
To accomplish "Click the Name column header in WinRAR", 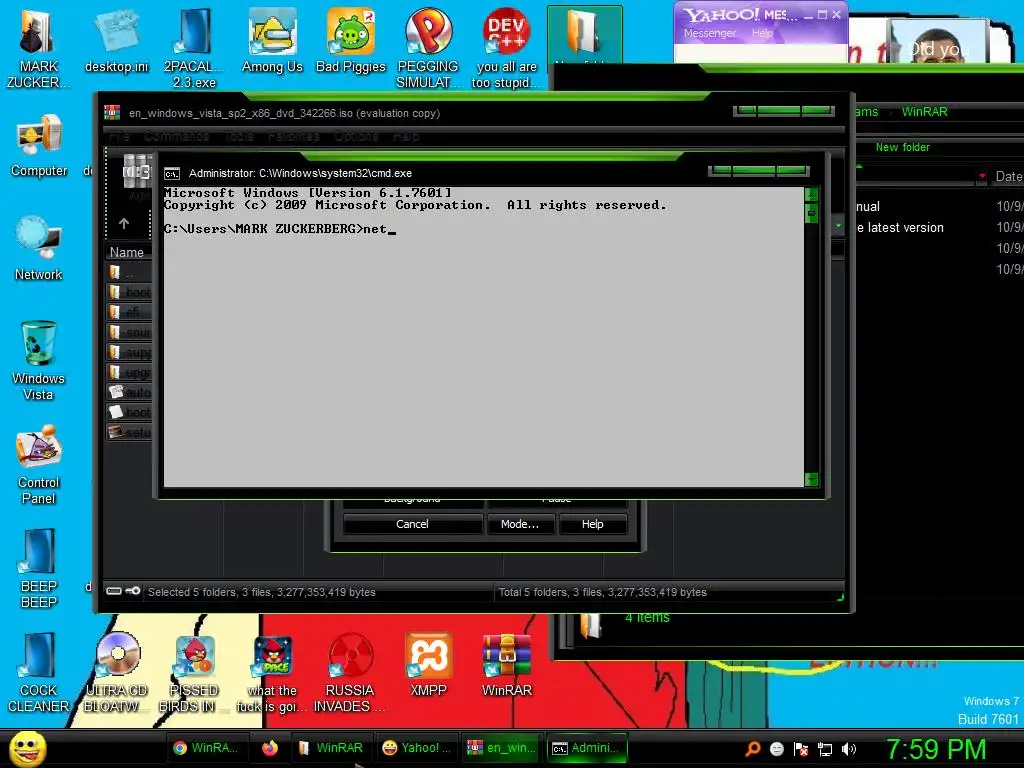I will point(127,252).
